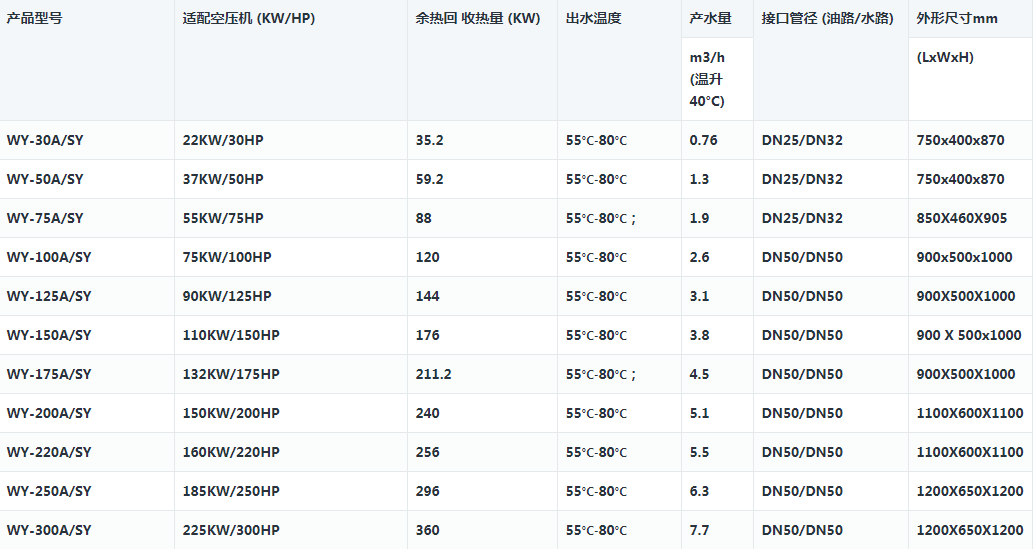
Task: Click water output value 3.1
Action: pyautogui.click(x=699, y=296)
